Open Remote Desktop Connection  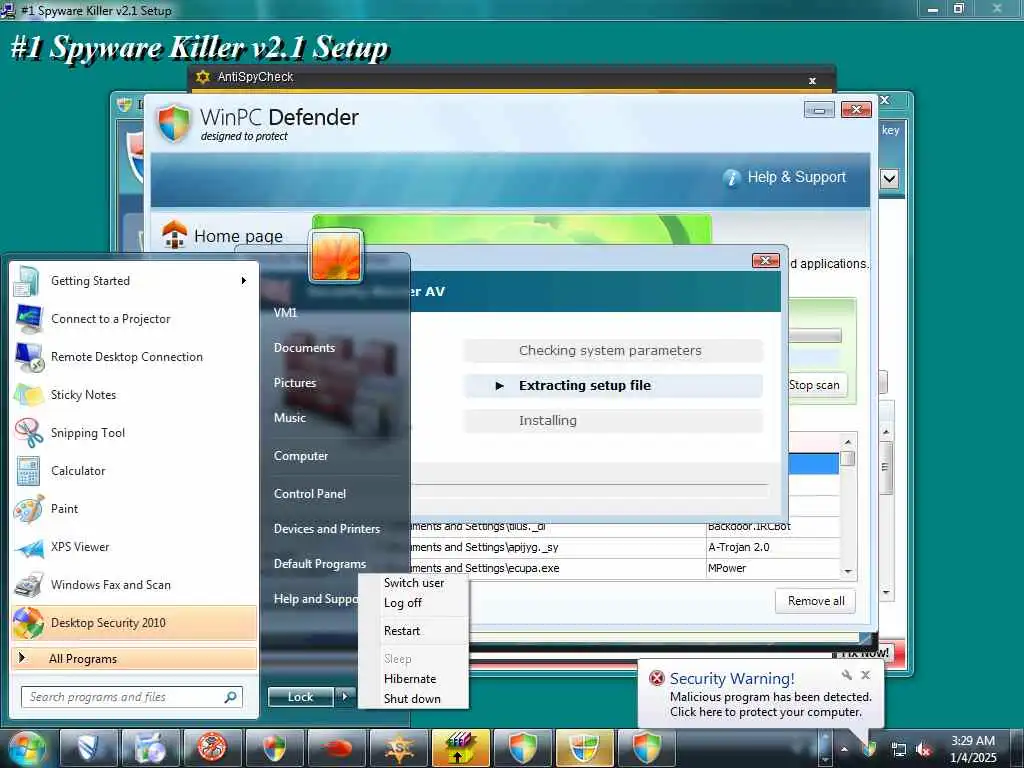pyautogui.click(x=134, y=357)
